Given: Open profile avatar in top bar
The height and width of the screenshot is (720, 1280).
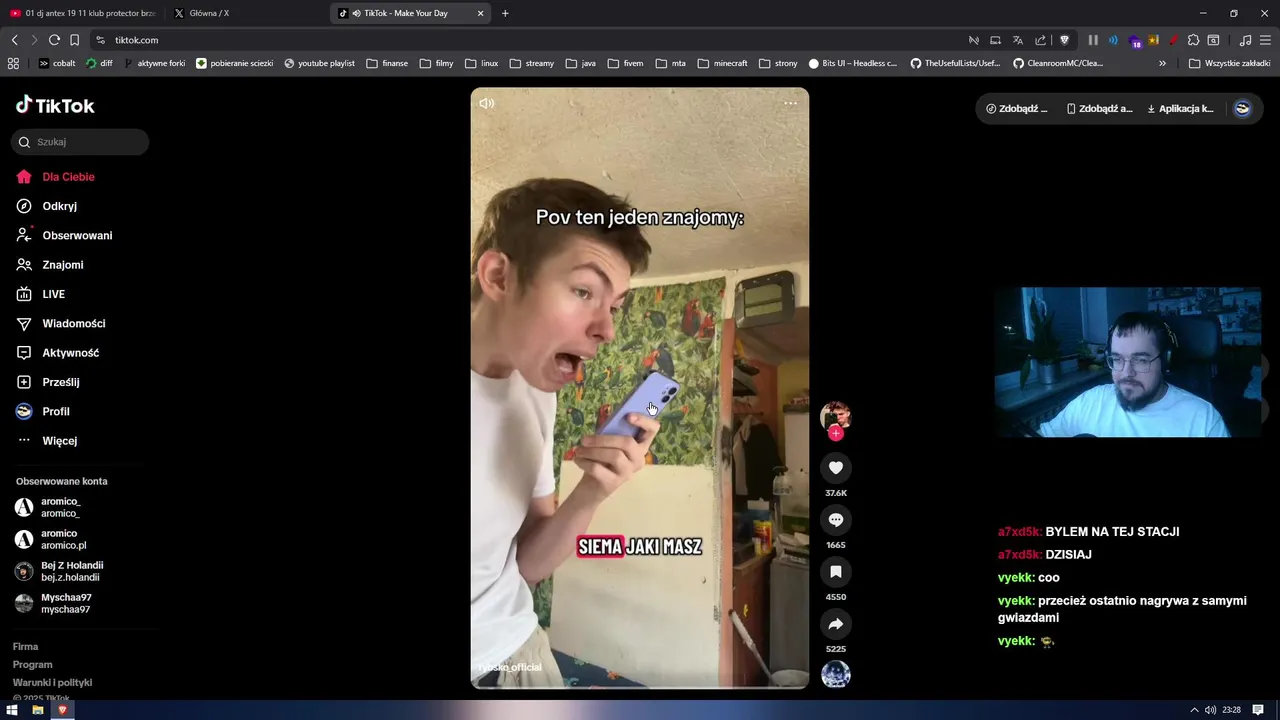Looking at the screenshot, I should point(1242,109).
